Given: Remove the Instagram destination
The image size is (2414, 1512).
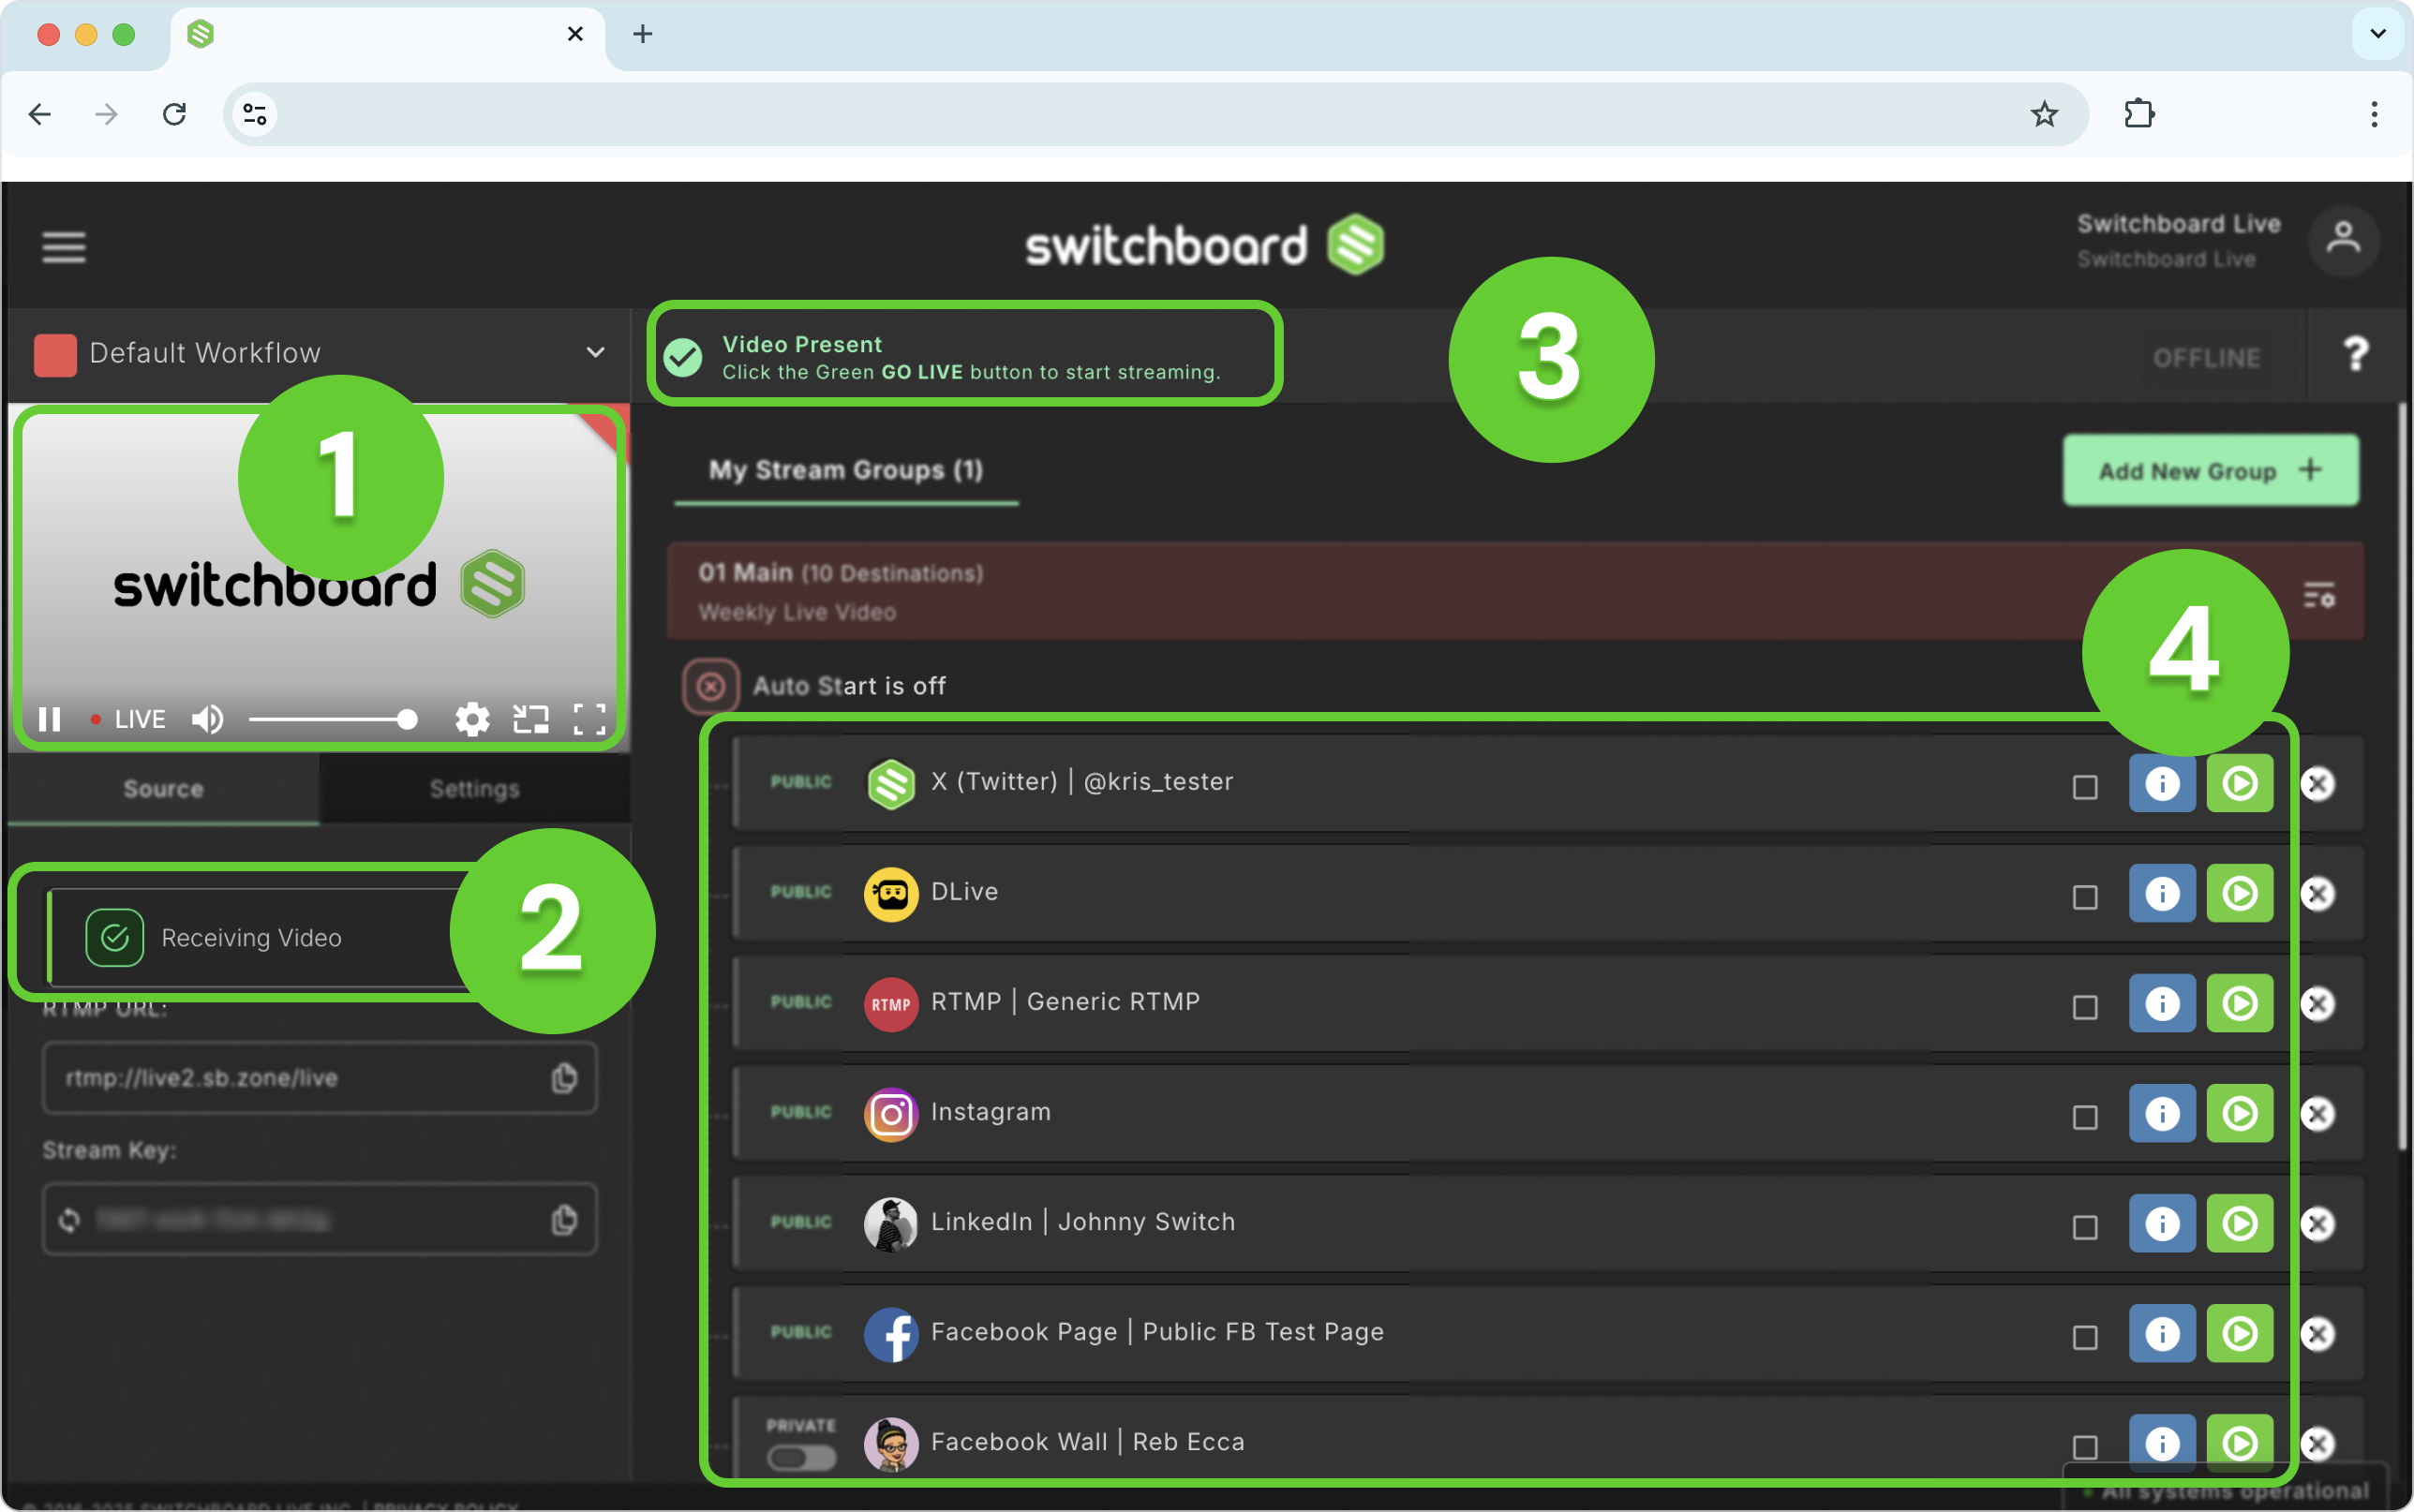Looking at the screenshot, I should 2318,1113.
